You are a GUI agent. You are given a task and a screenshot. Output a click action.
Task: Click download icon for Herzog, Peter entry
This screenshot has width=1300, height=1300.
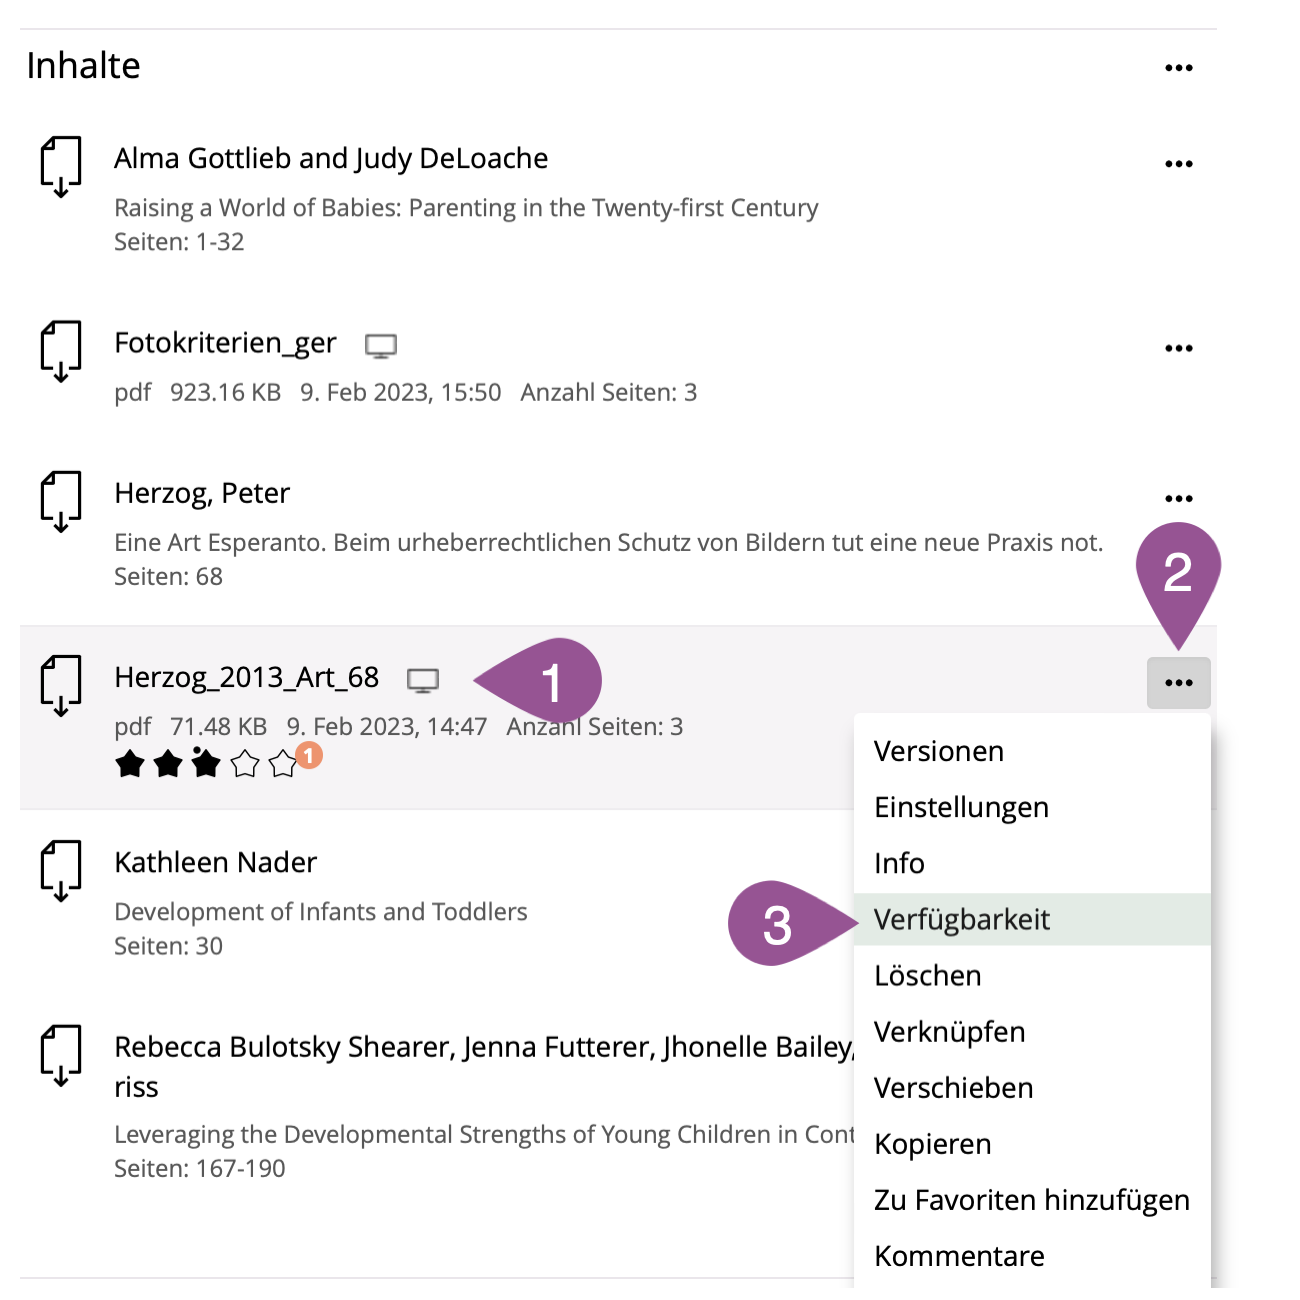pos(61,501)
